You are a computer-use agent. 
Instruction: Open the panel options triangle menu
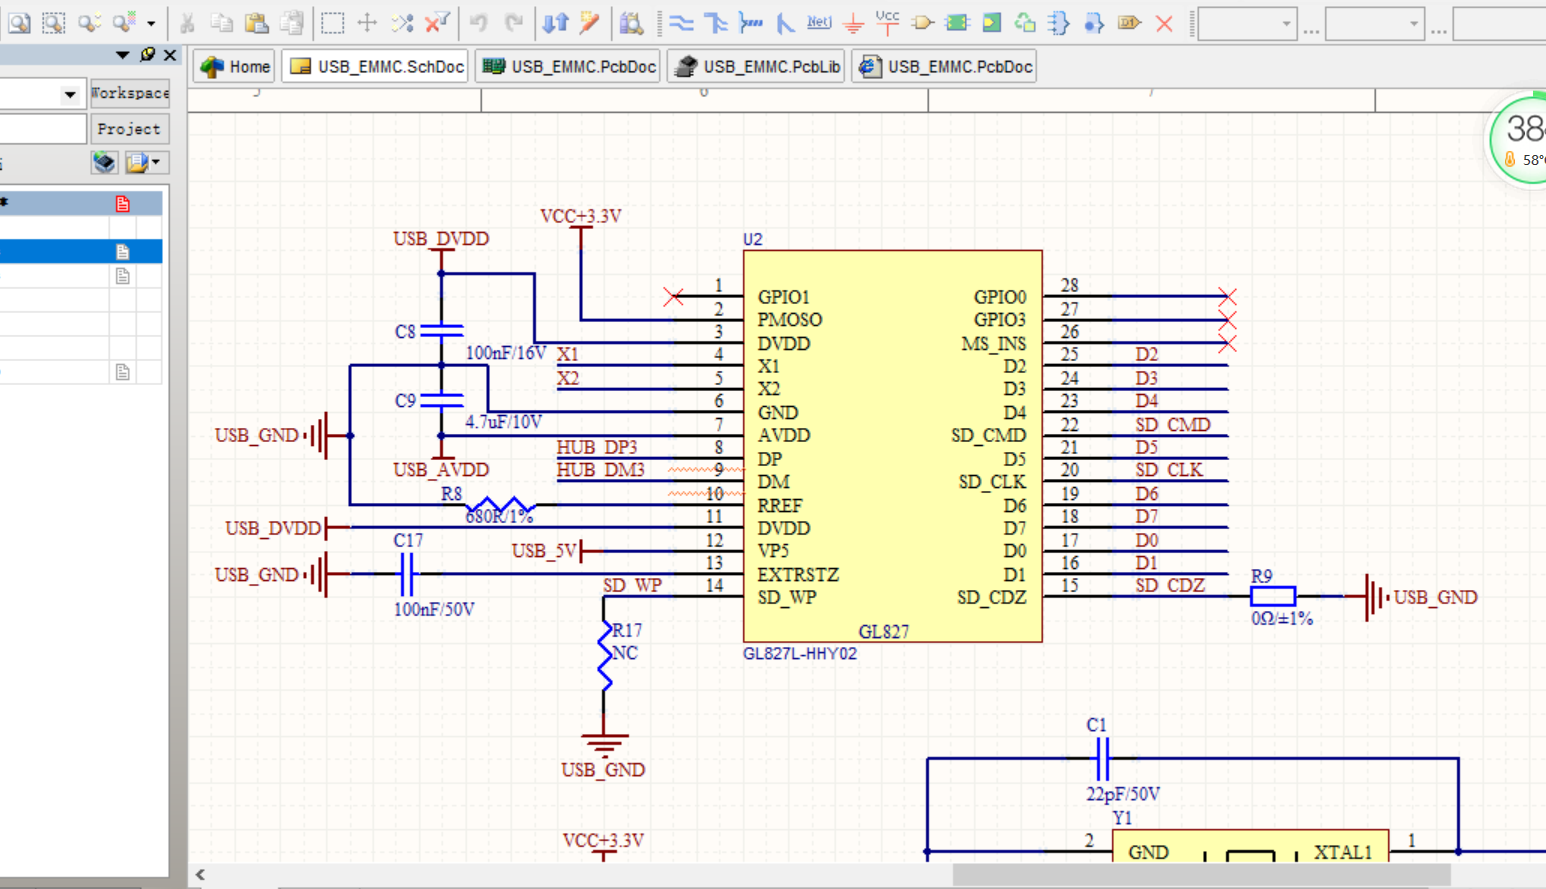point(122,55)
